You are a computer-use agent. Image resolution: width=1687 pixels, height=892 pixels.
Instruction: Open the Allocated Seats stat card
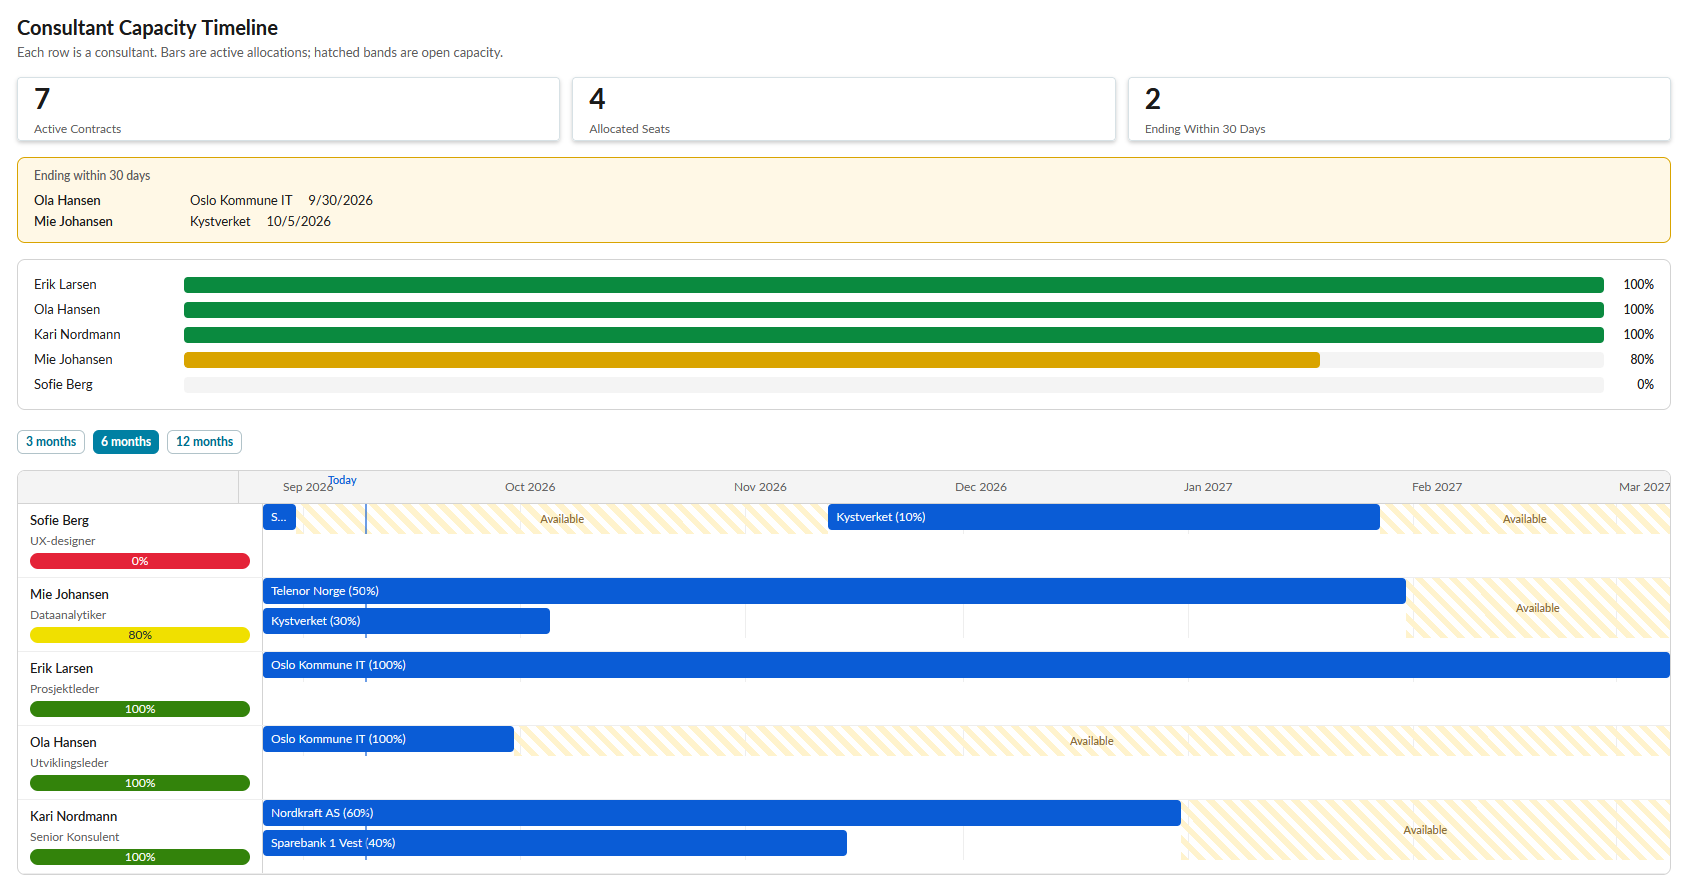pos(843,109)
